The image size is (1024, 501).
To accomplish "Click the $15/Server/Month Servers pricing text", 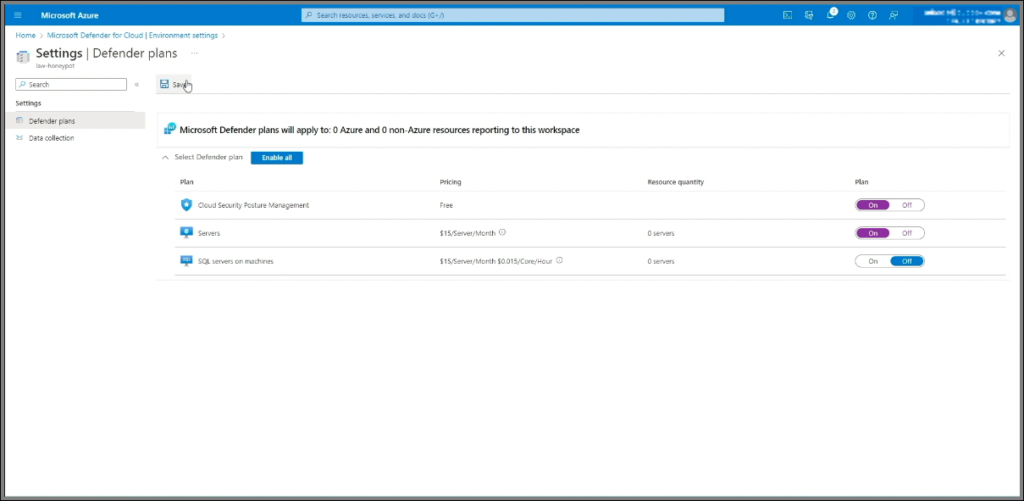I will tap(468, 233).
